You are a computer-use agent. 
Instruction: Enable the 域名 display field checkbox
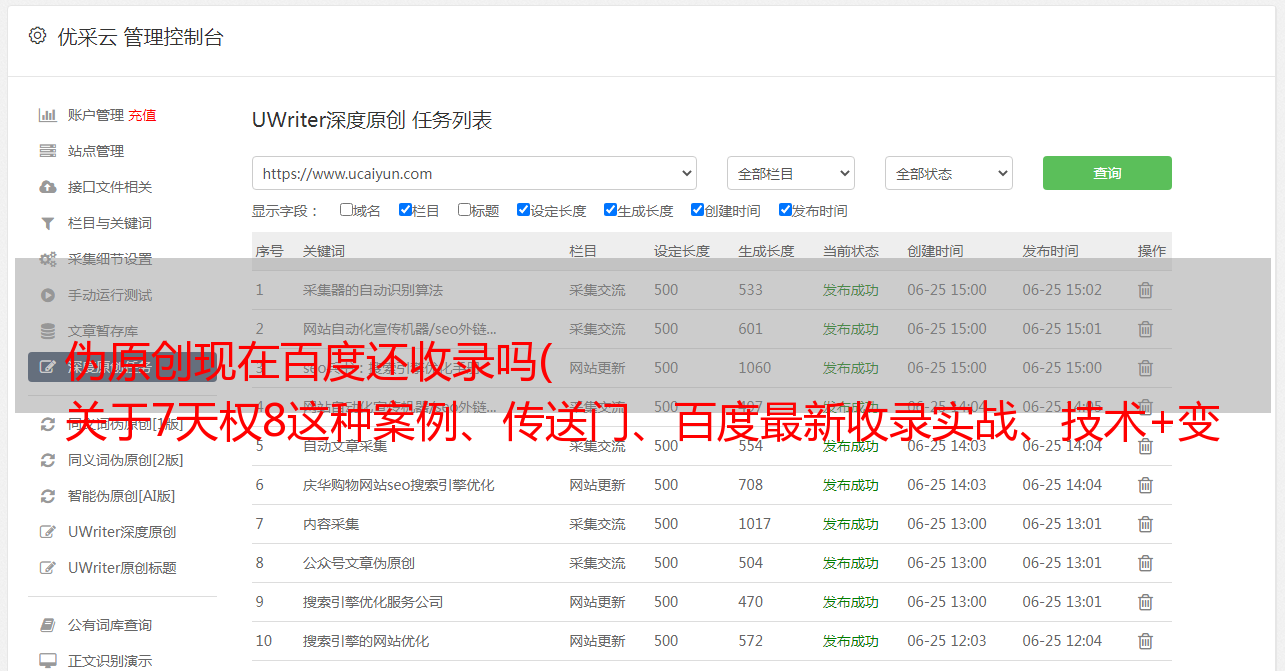[346, 210]
